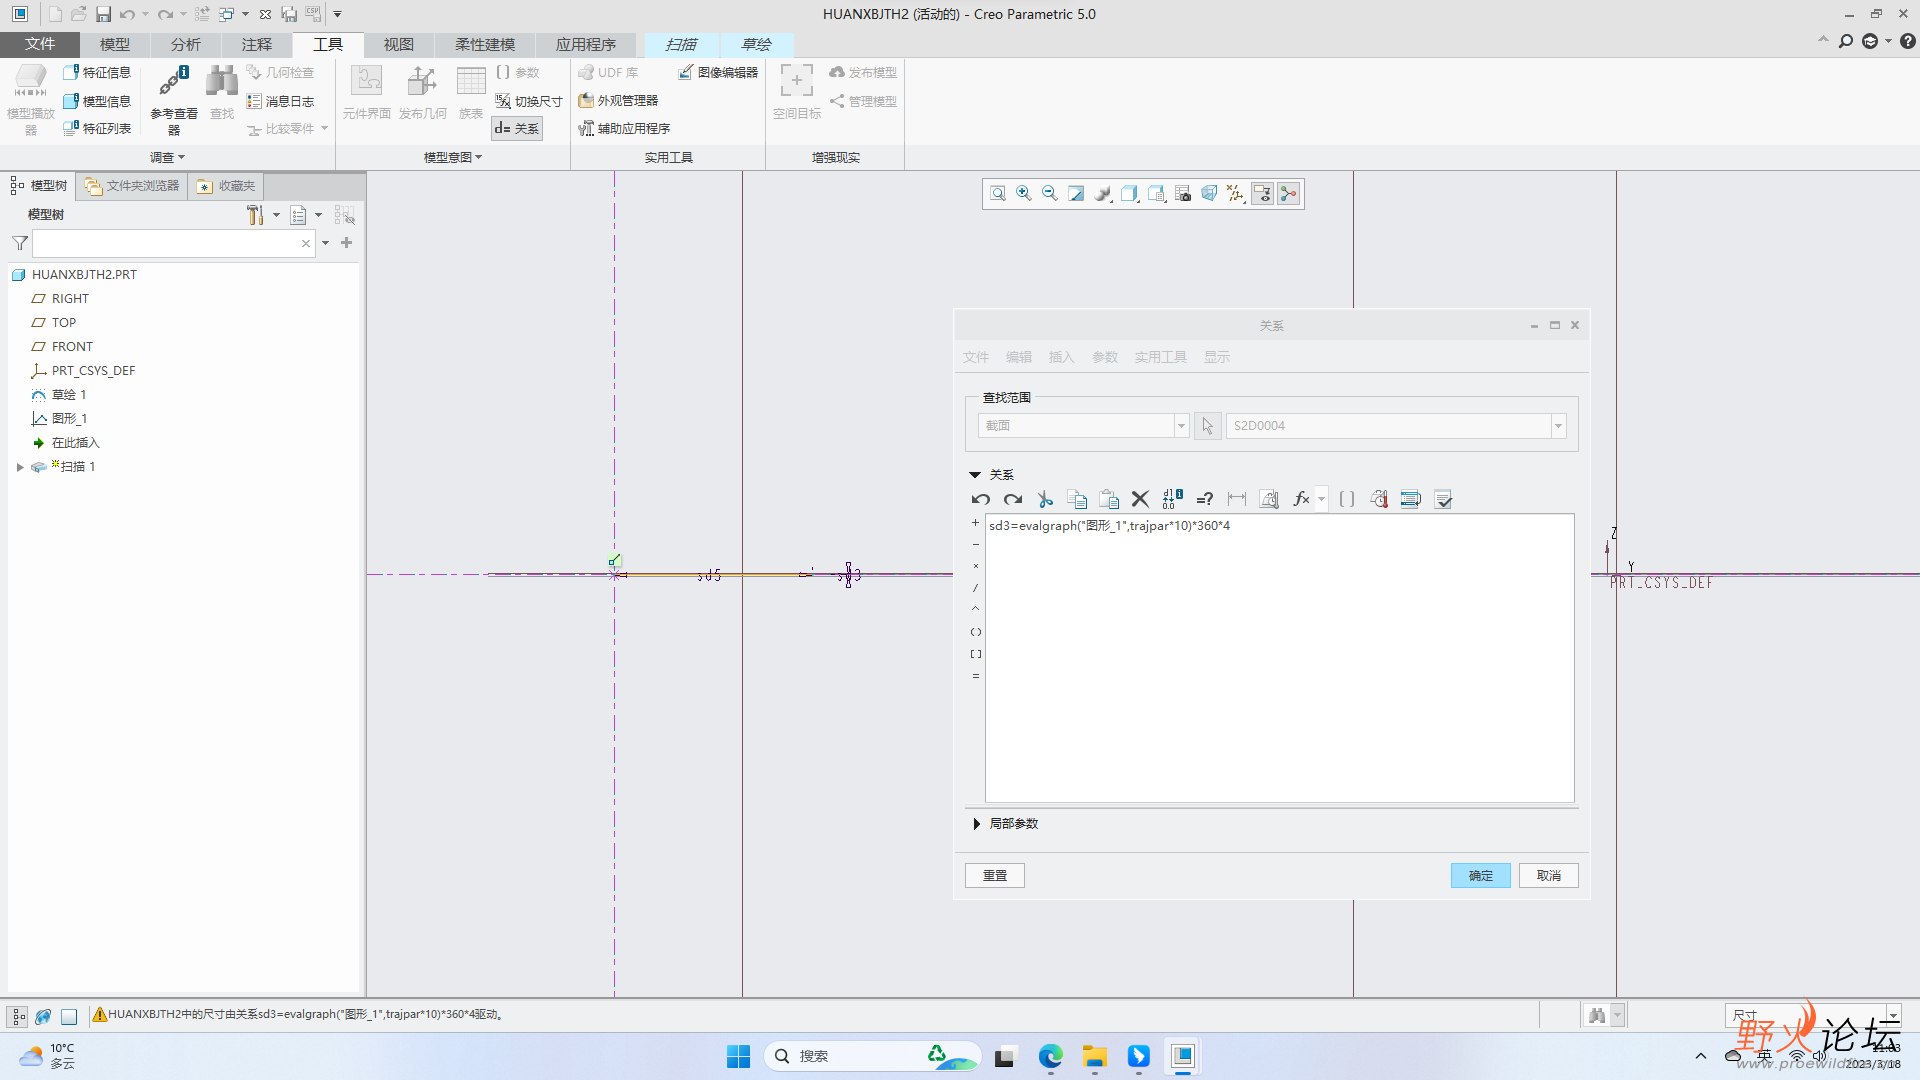Switch to the 模型 ribbon tab
1920x1080 pixels.
[115, 44]
